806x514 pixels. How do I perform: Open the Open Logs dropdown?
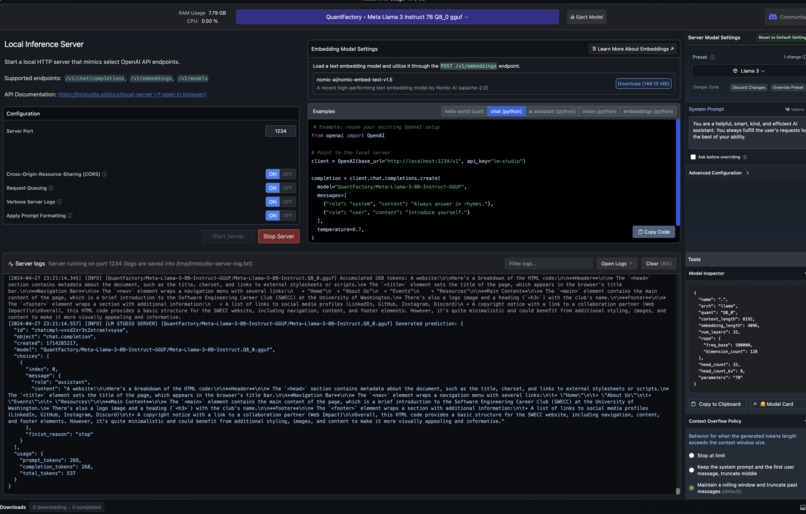click(616, 264)
